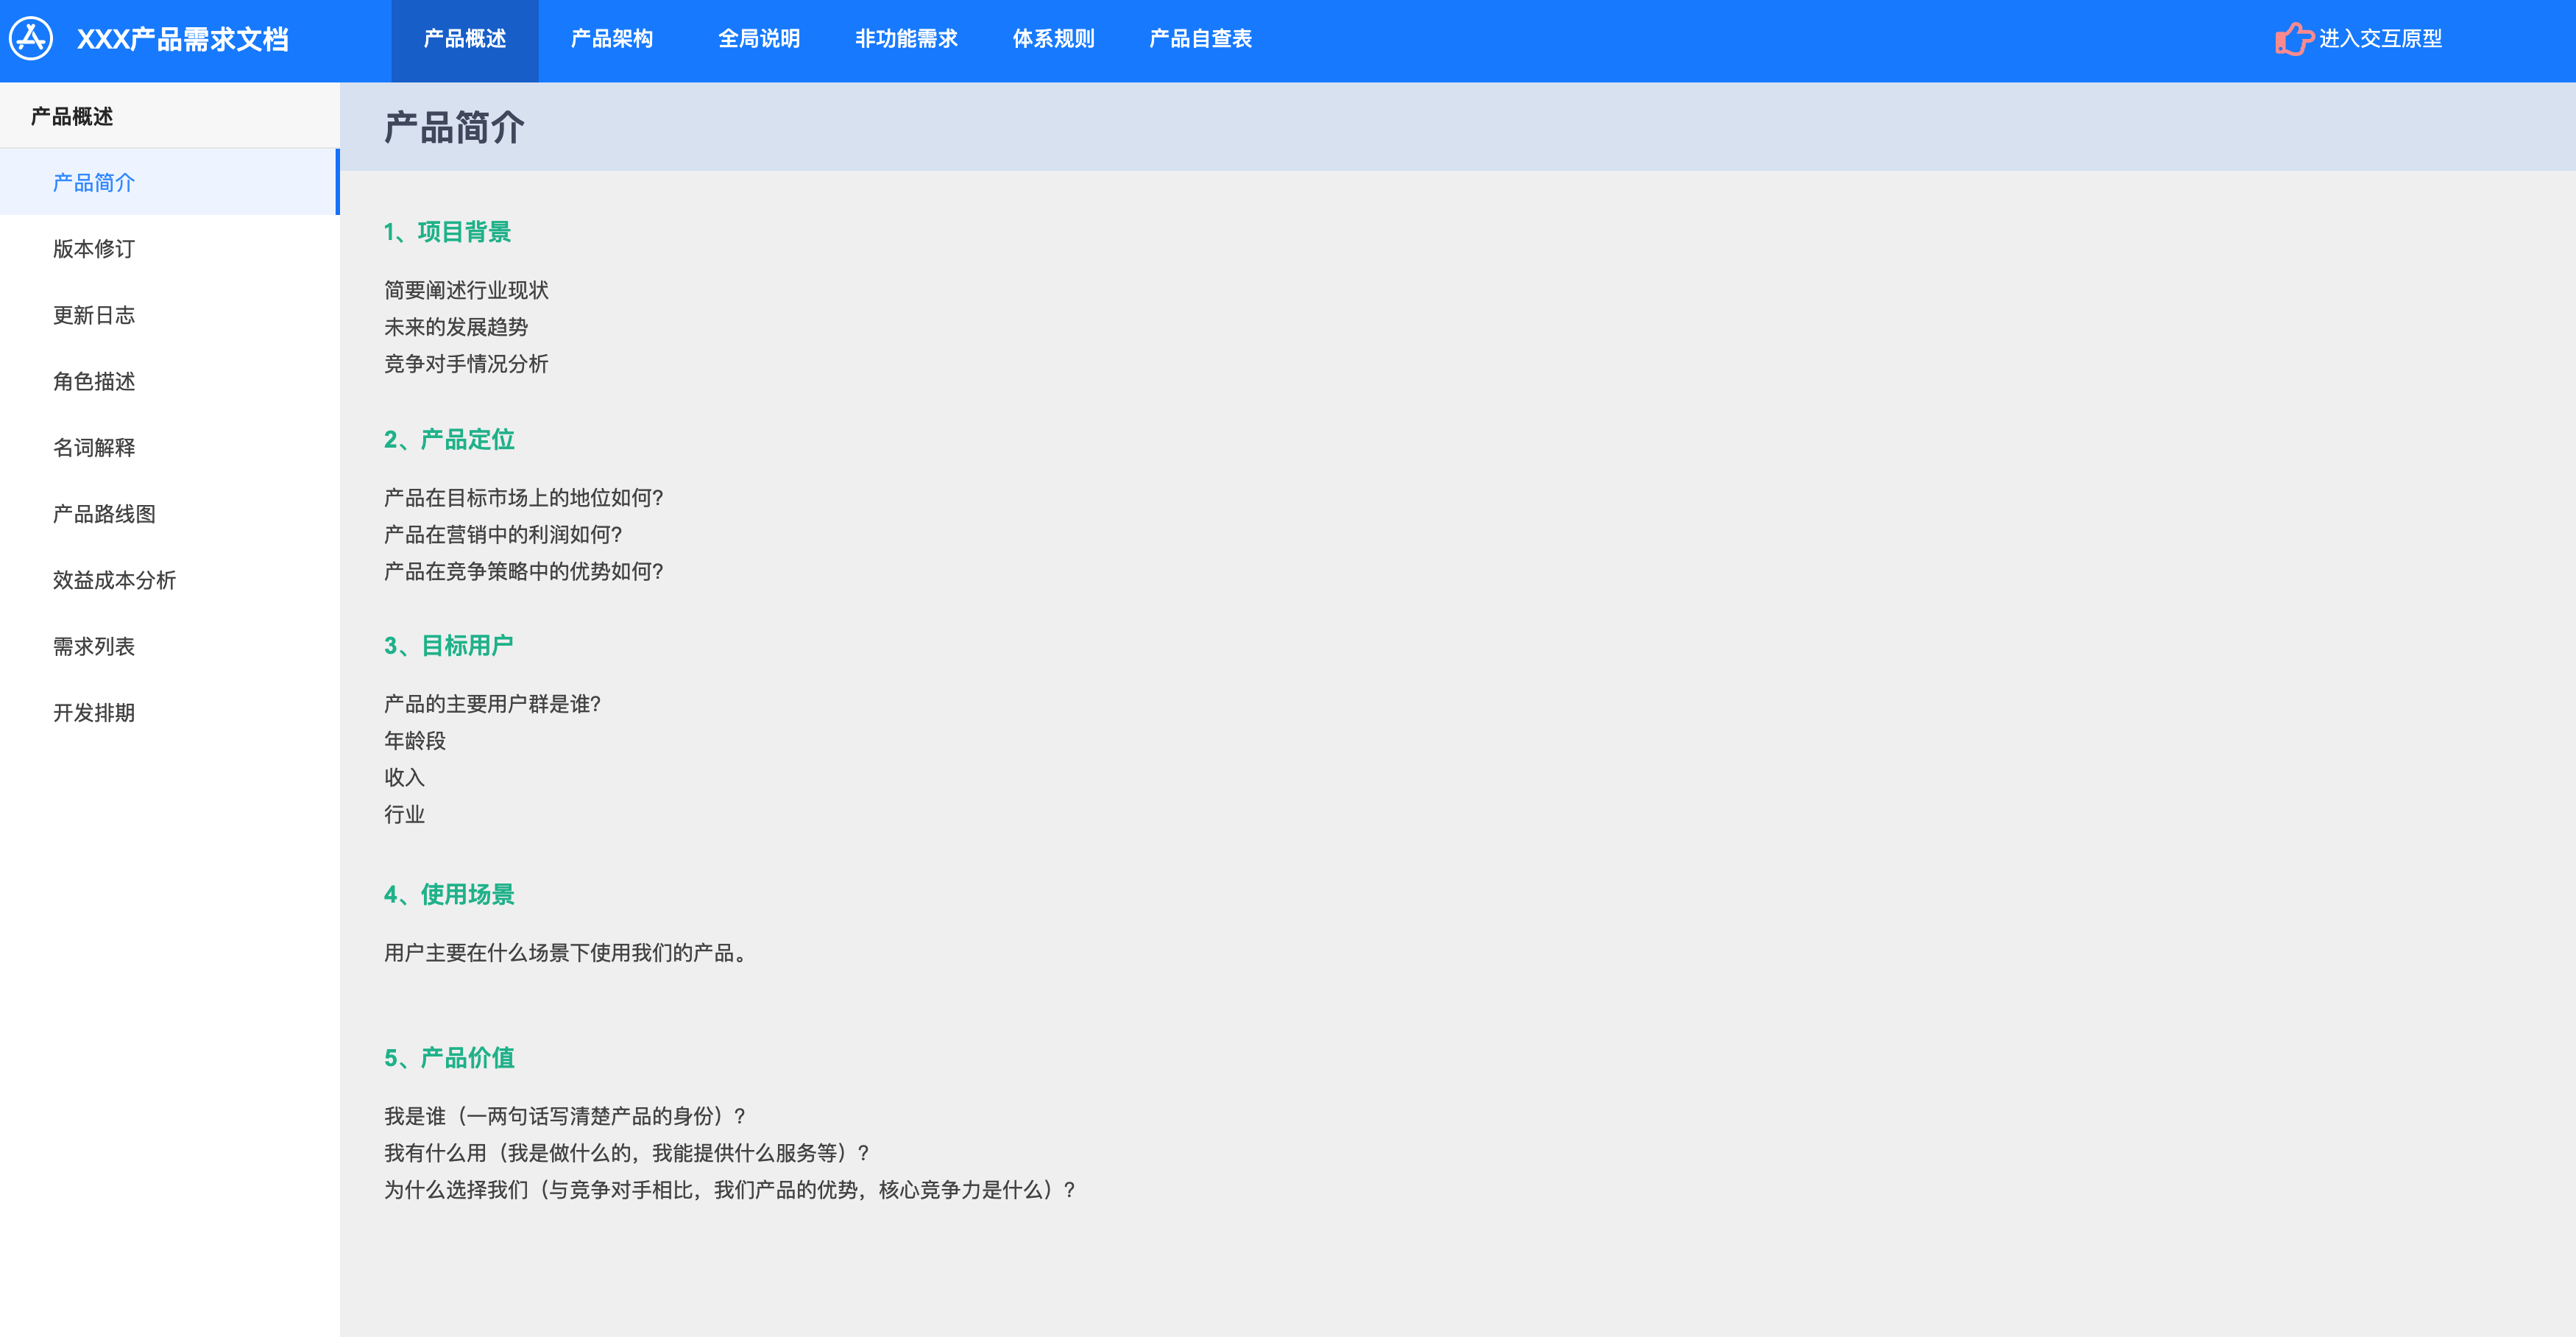Click the line 竞争对手情况分析

click(466, 363)
